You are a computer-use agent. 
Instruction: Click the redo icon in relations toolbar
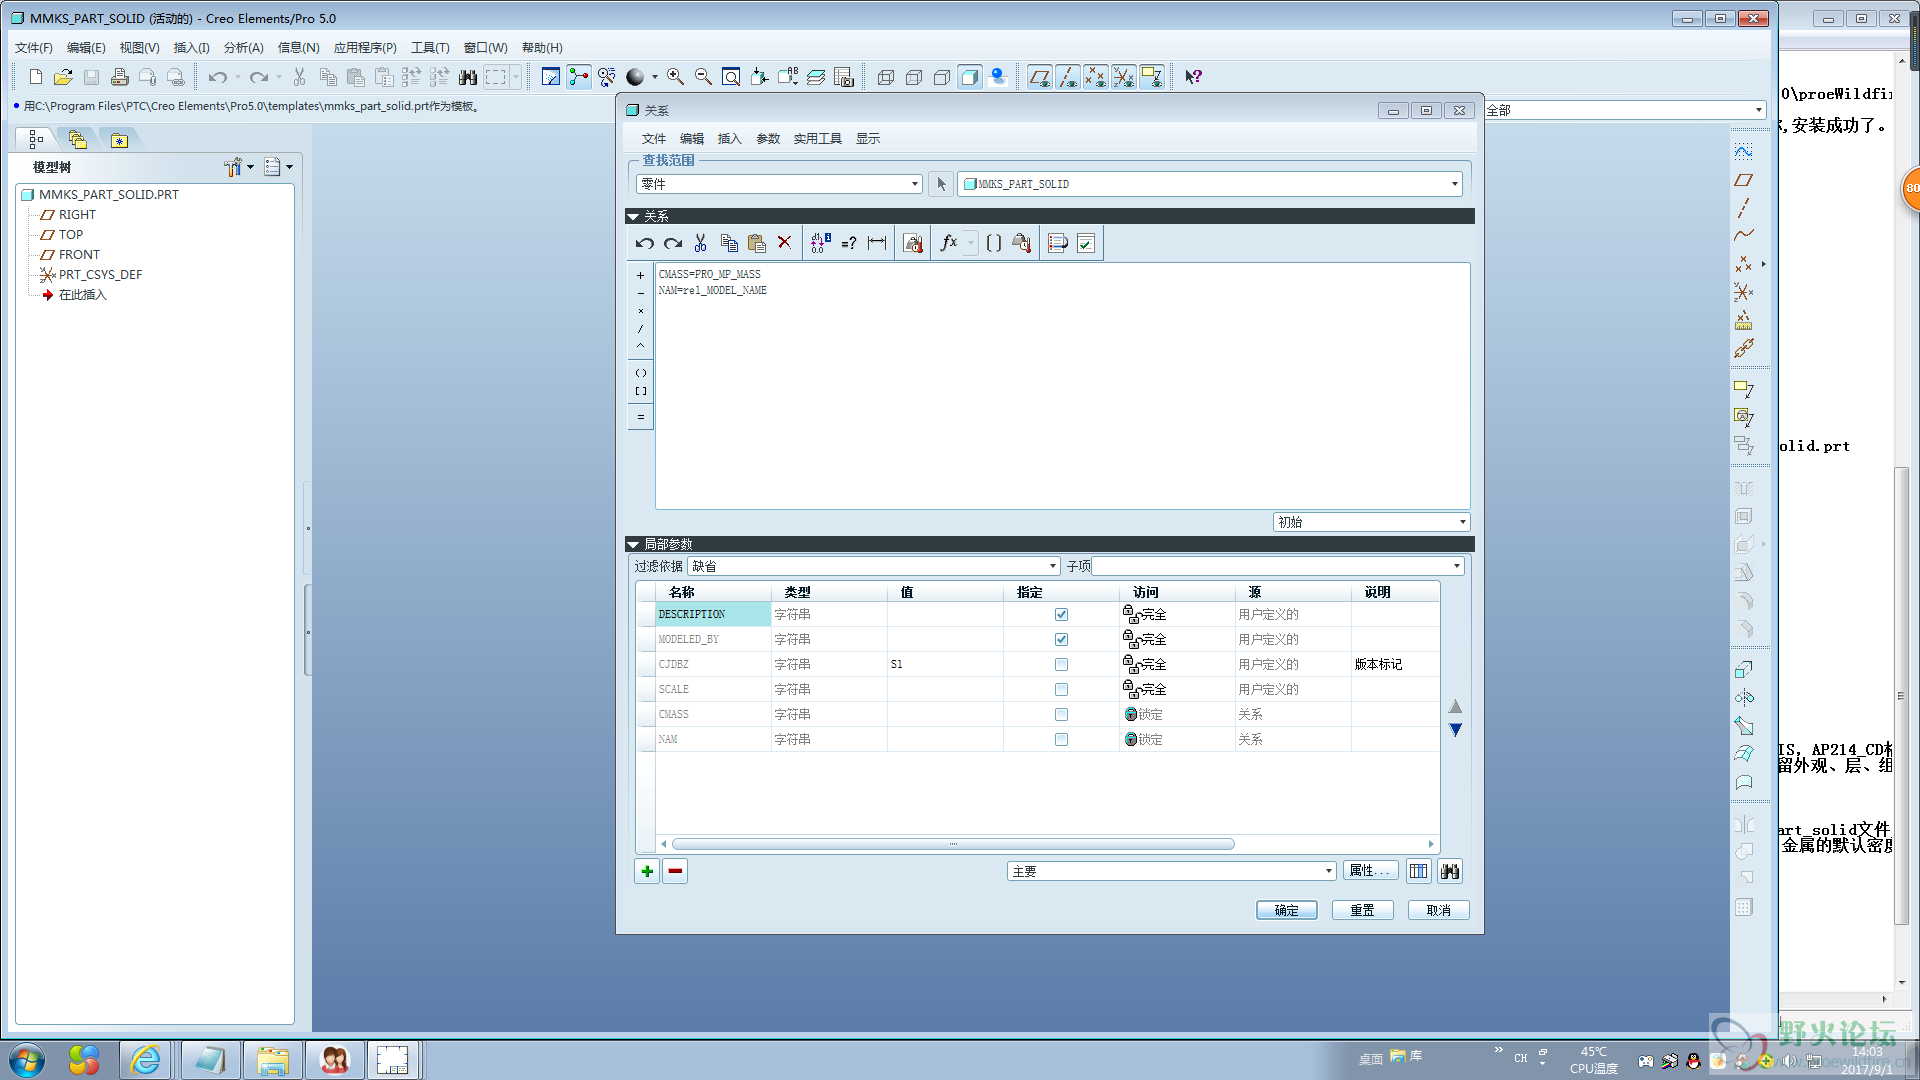(673, 243)
